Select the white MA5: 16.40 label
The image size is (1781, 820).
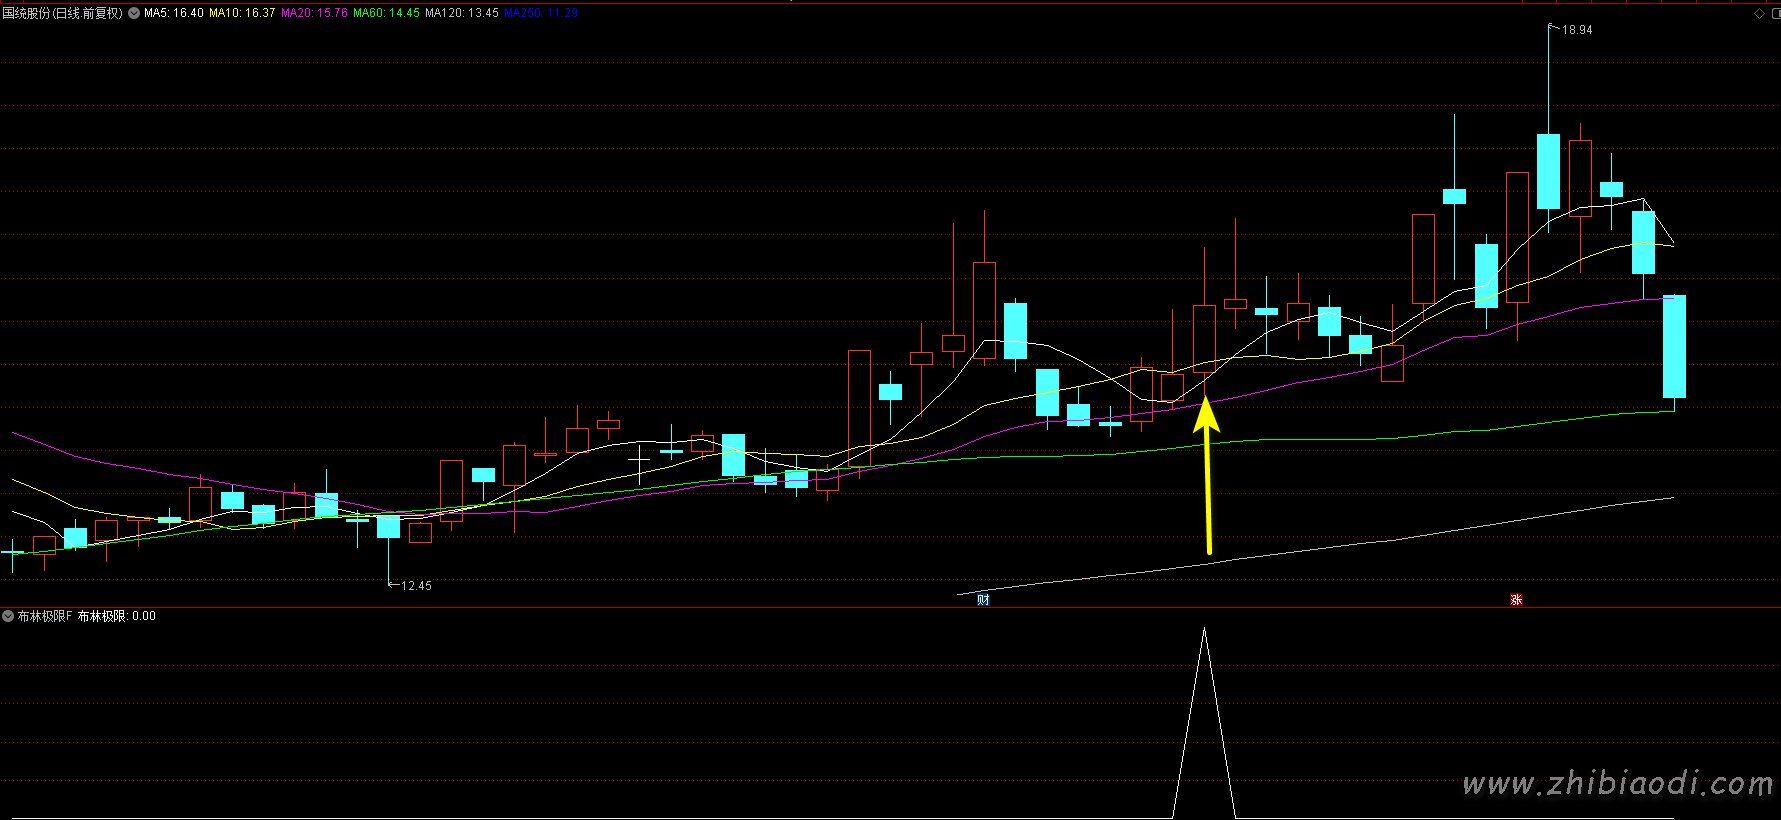(x=173, y=13)
